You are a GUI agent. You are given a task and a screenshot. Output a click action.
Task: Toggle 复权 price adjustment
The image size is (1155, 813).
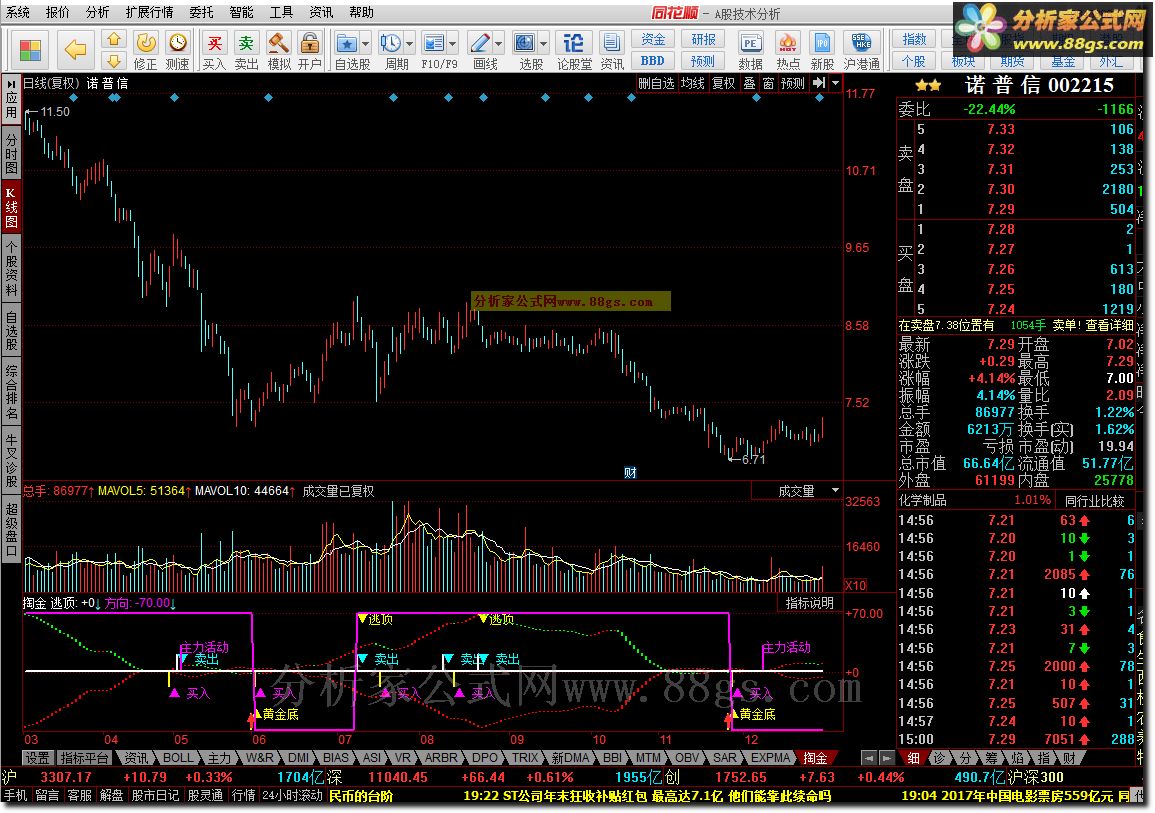(723, 83)
